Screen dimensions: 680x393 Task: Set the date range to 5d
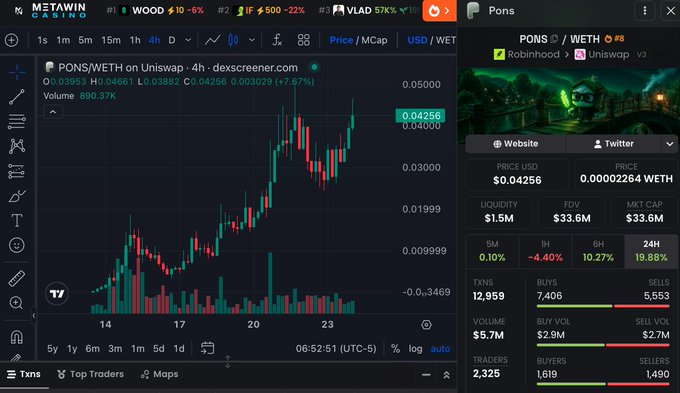pyautogui.click(x=159, y=349)
